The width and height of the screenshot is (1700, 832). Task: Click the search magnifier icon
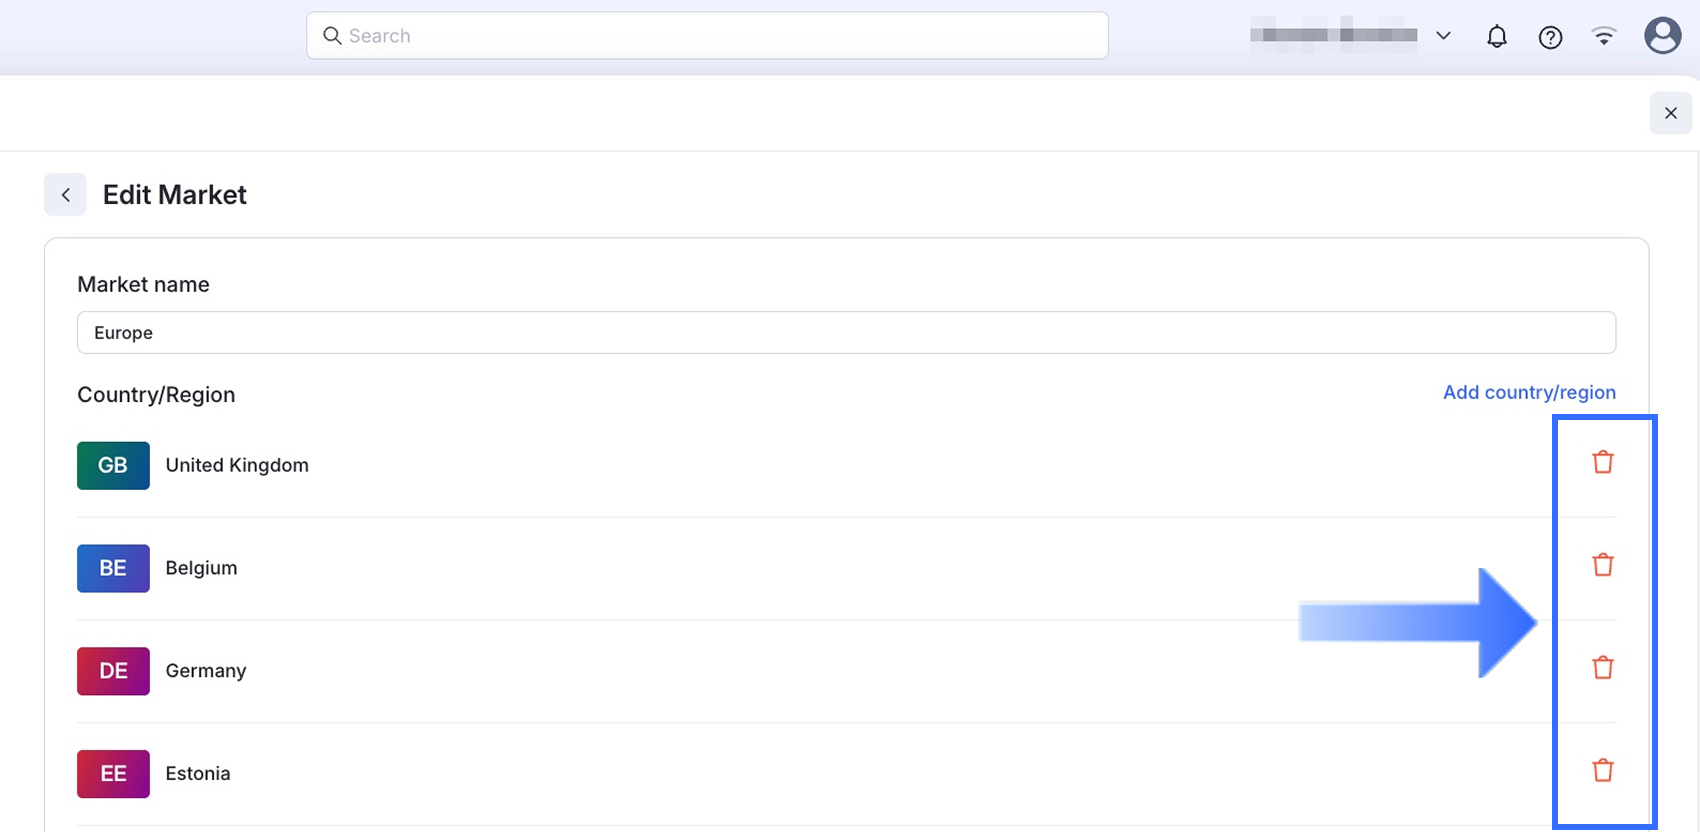pos(332,36)
